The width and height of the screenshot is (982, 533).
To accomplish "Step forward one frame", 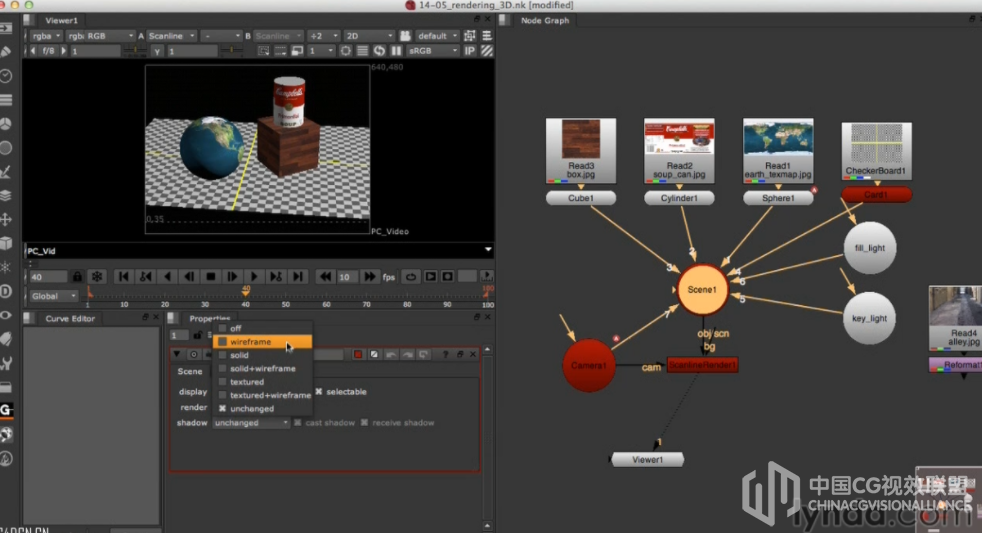I will coord(232,276).
